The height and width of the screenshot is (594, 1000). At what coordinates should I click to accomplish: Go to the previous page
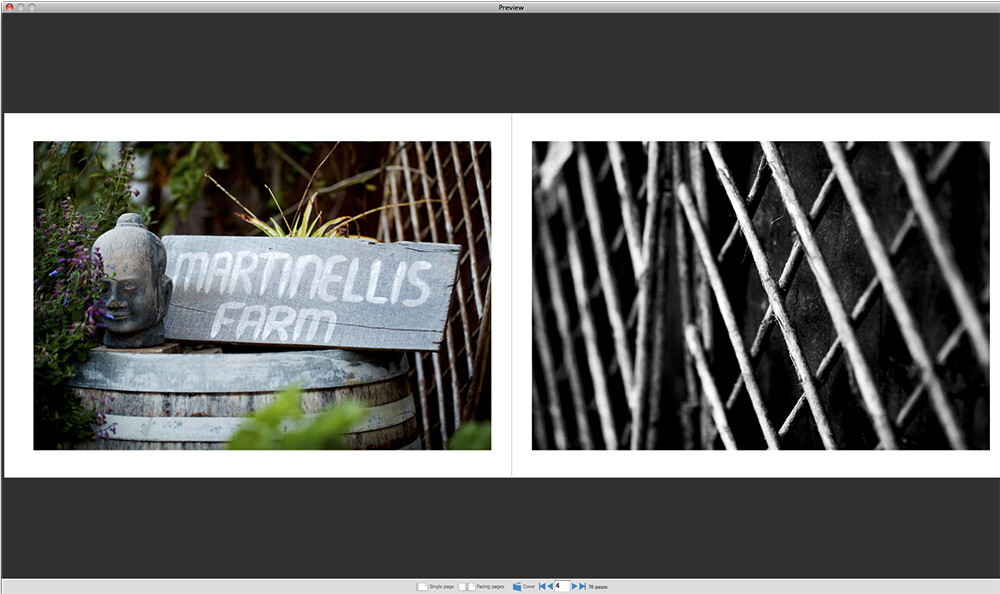click(550, 586)
